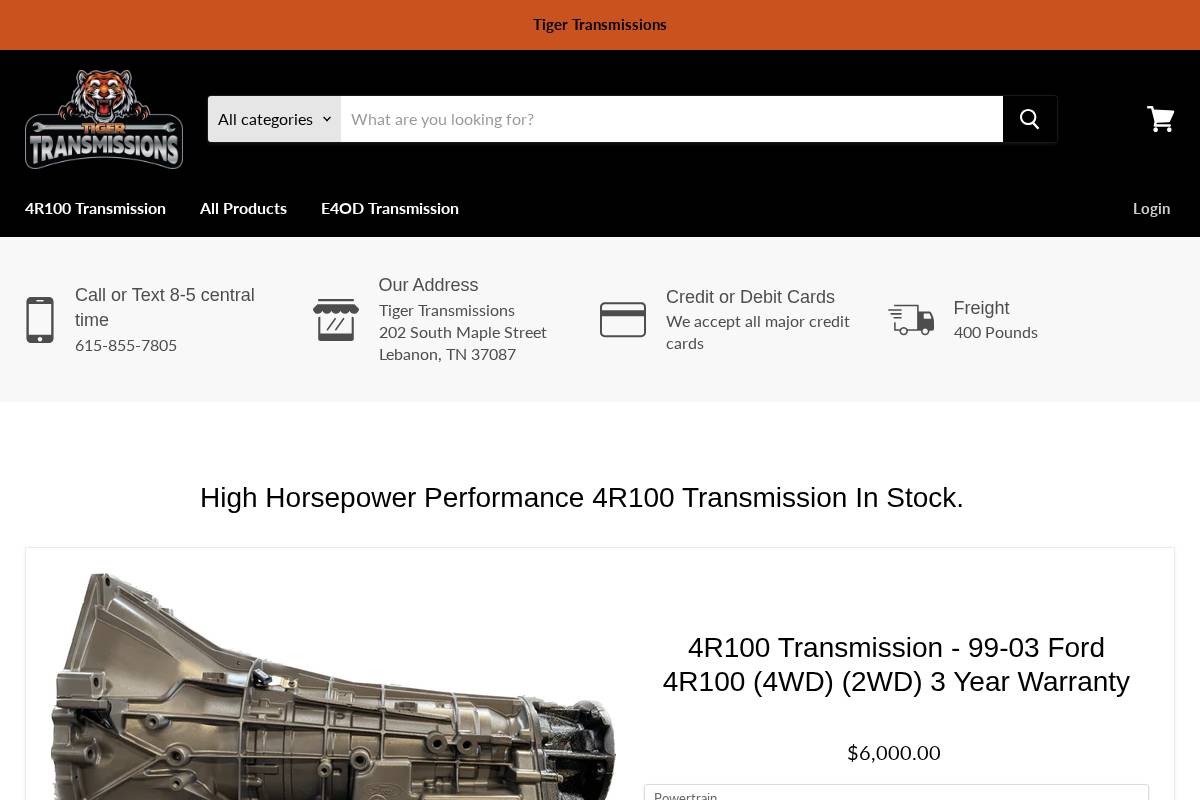Click the freight truck icon
Image resolution: width=1200 pixels, height=800 pixels.
[911, 319]
